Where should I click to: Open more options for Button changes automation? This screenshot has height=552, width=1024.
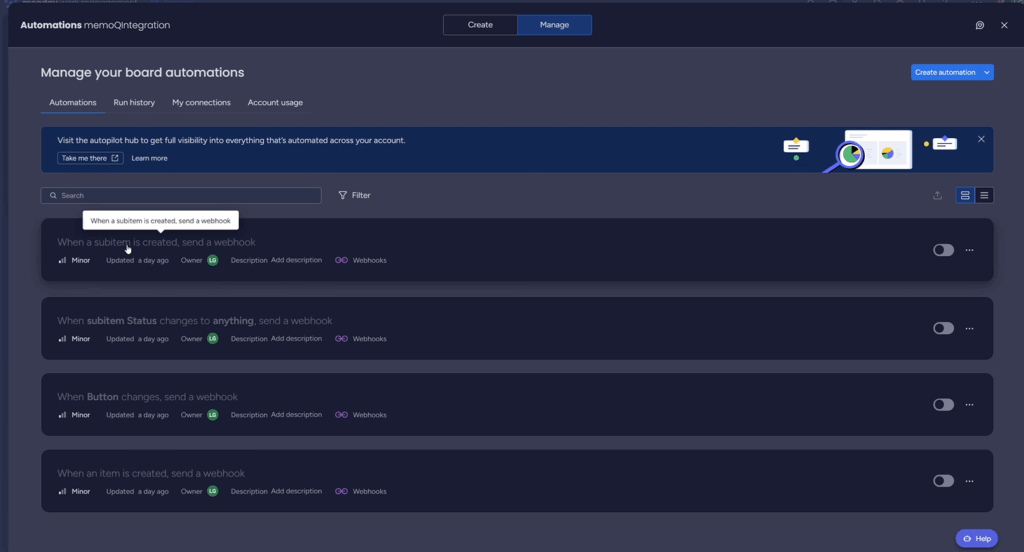pos(969,405)
